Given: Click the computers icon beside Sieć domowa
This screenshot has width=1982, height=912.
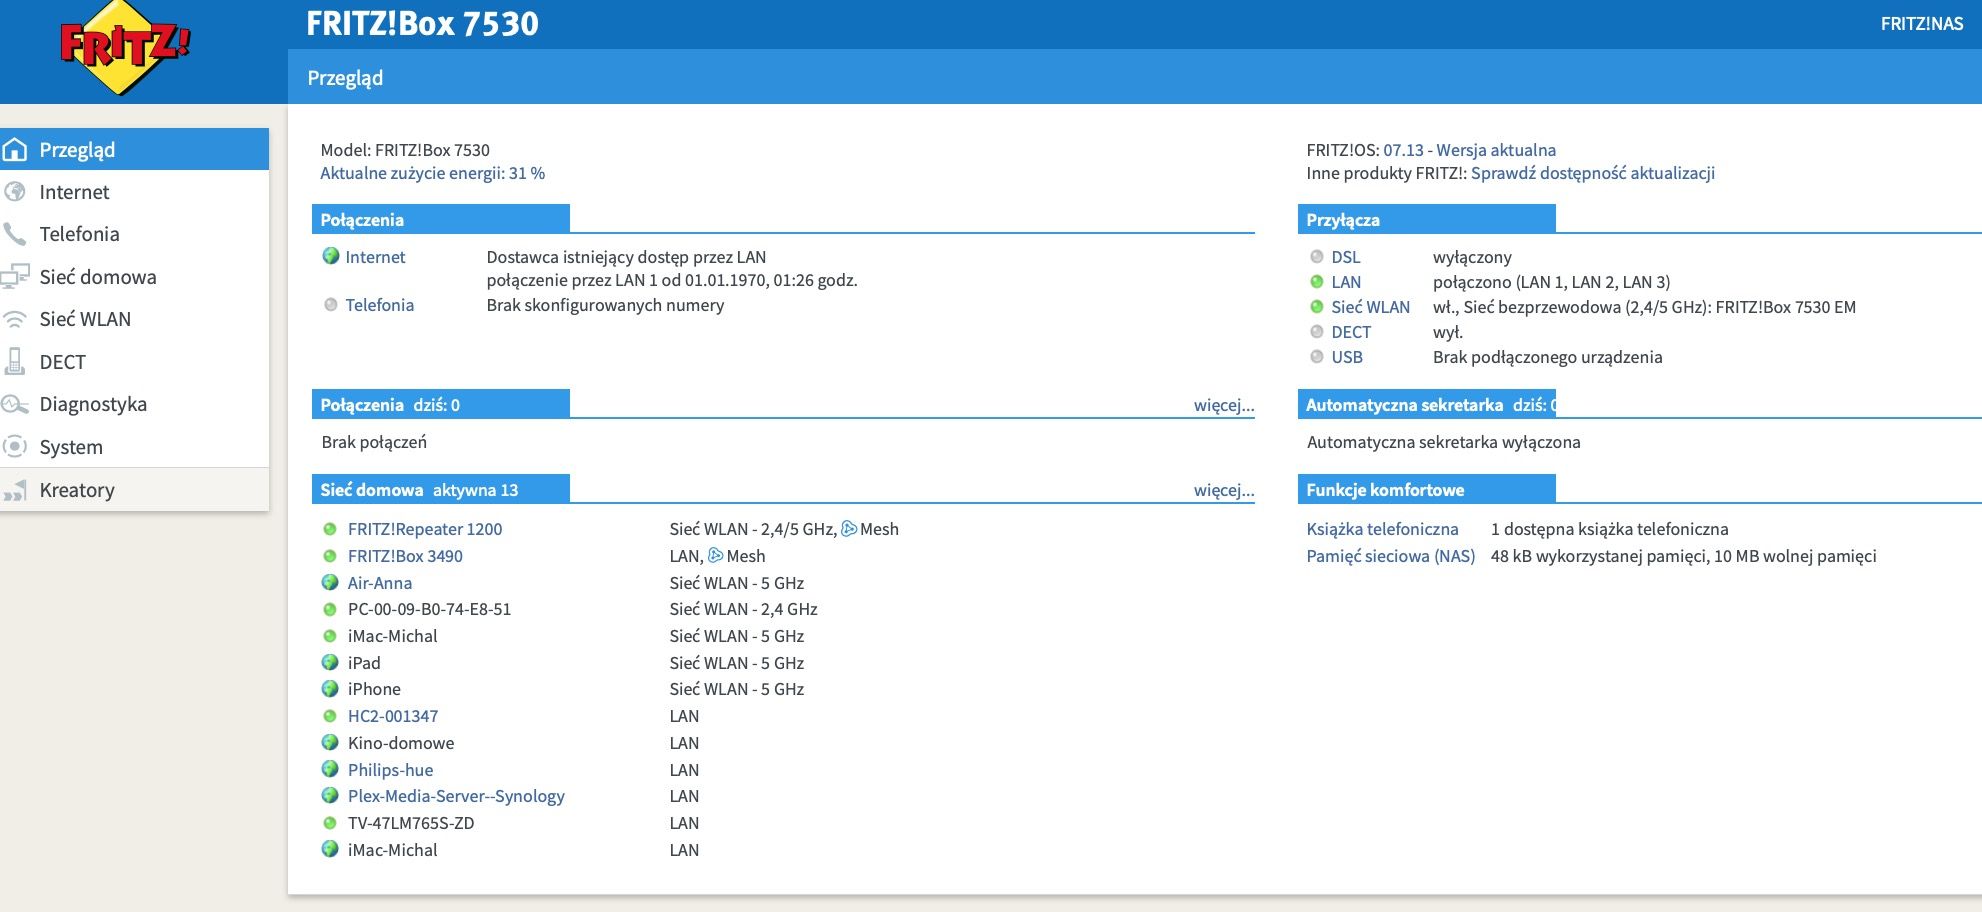Looking at the screenshot, I should (x=15, y=277).
